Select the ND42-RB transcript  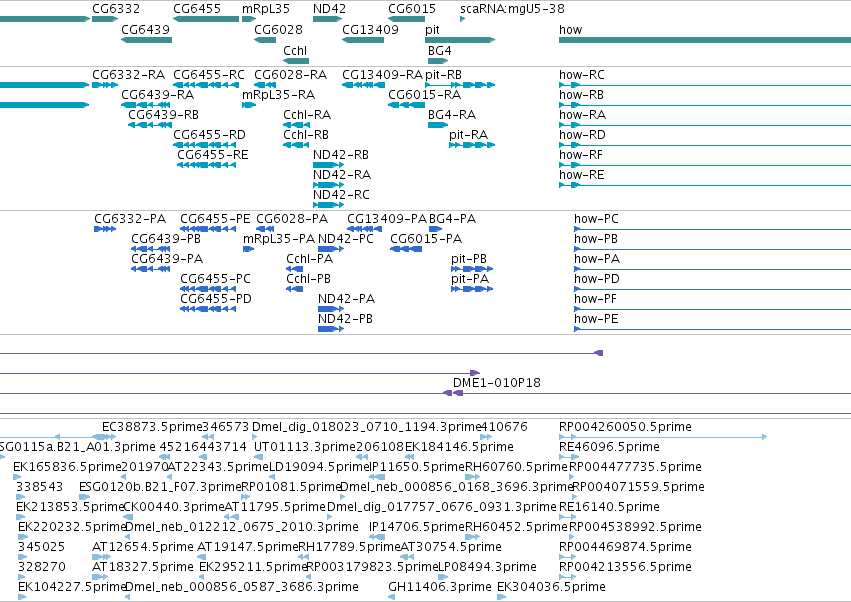coord(341,155)
